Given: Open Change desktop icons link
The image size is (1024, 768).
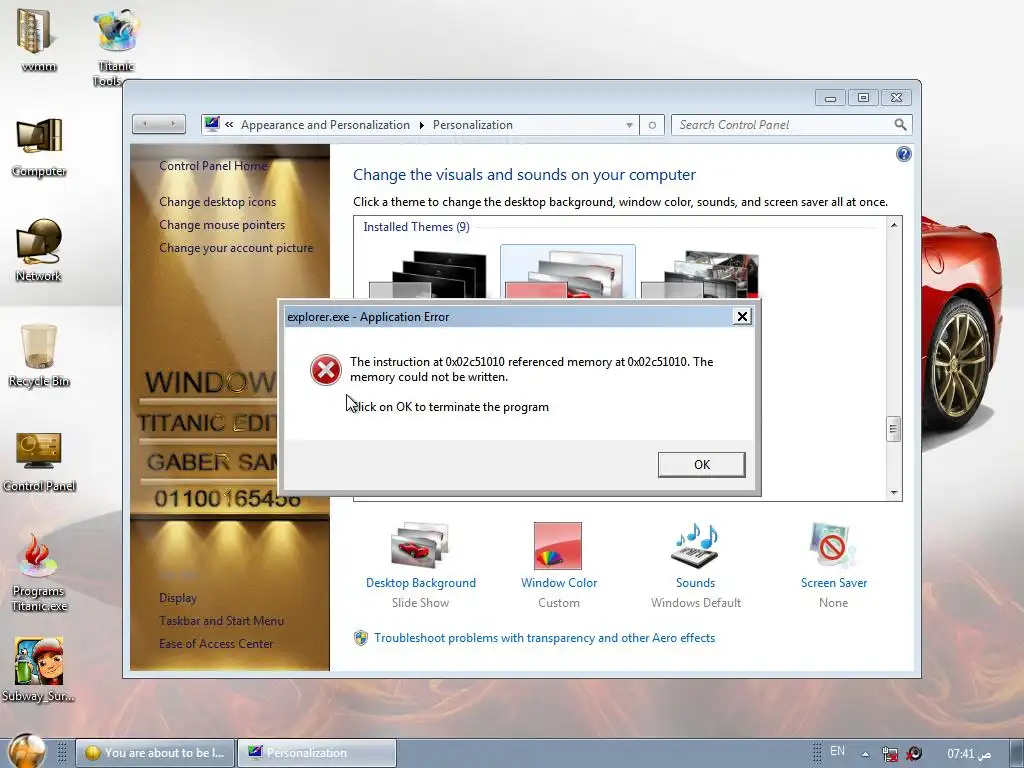Looking at the screenshot, I should (217, 202).
